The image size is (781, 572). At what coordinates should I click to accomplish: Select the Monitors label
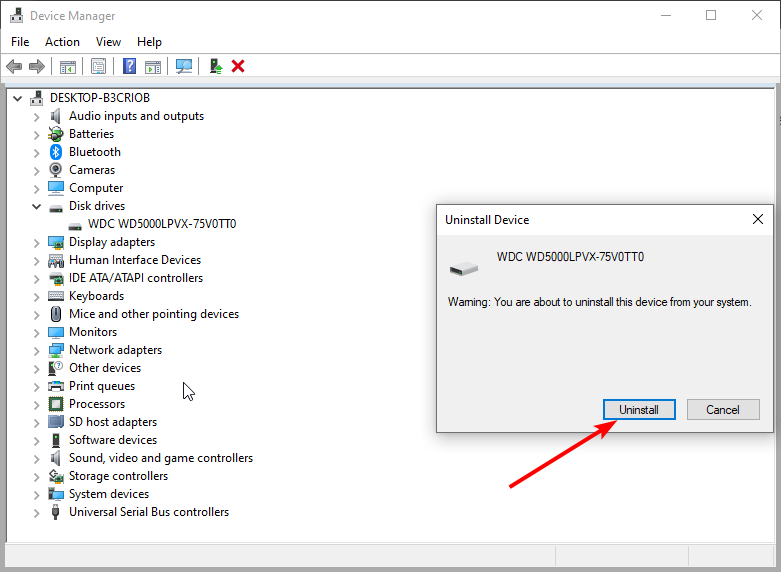(93, 332)
